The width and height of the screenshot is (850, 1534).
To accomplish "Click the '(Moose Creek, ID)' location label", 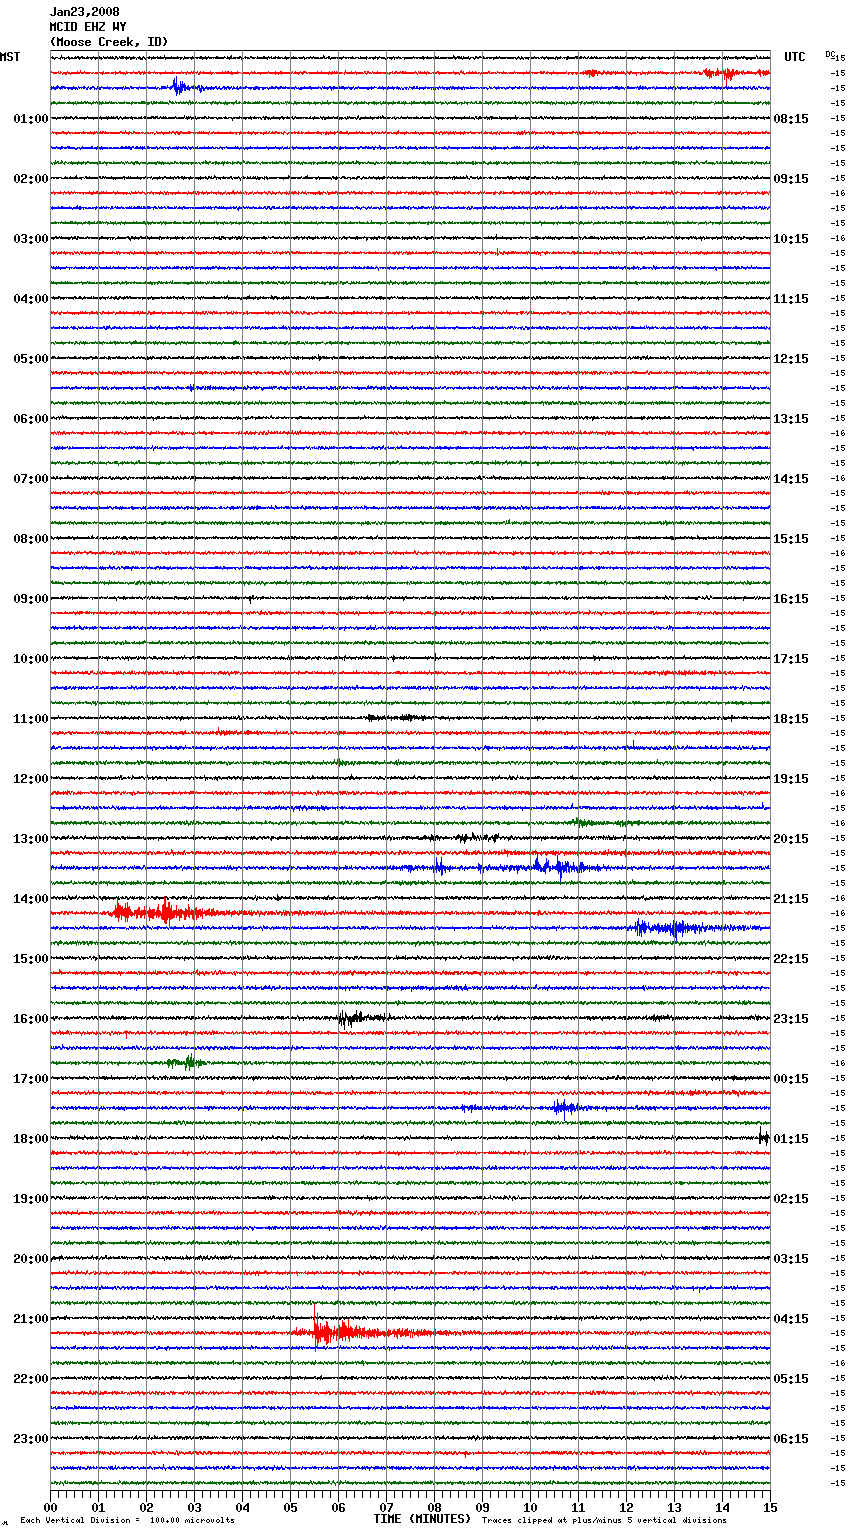I will [109, 42].
